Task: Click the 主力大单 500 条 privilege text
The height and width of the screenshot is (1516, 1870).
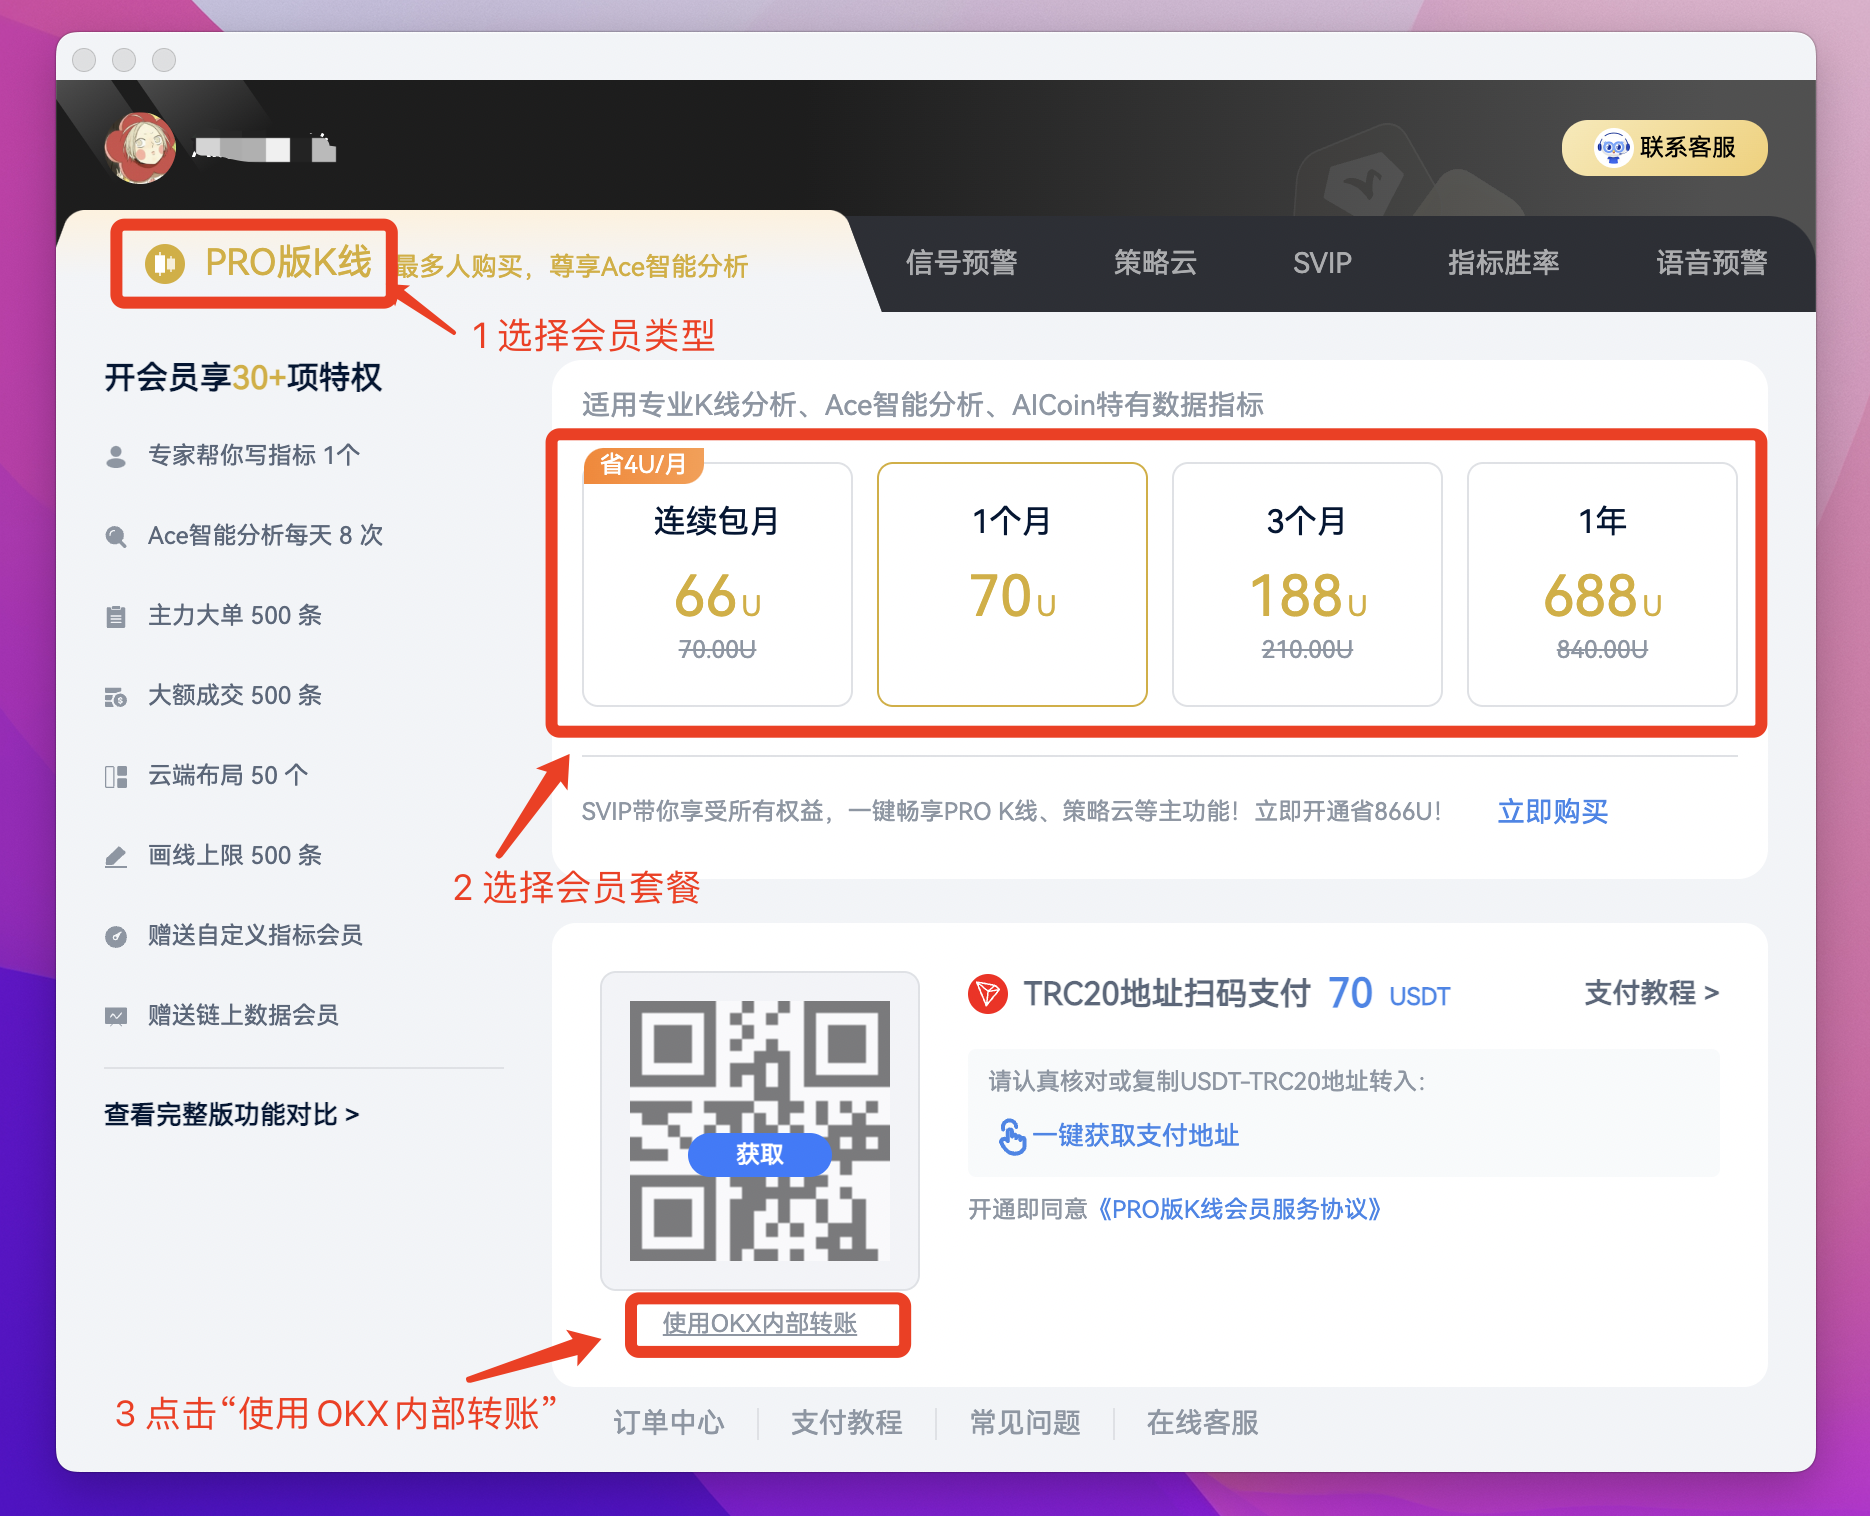Action: tap(235, 616)
